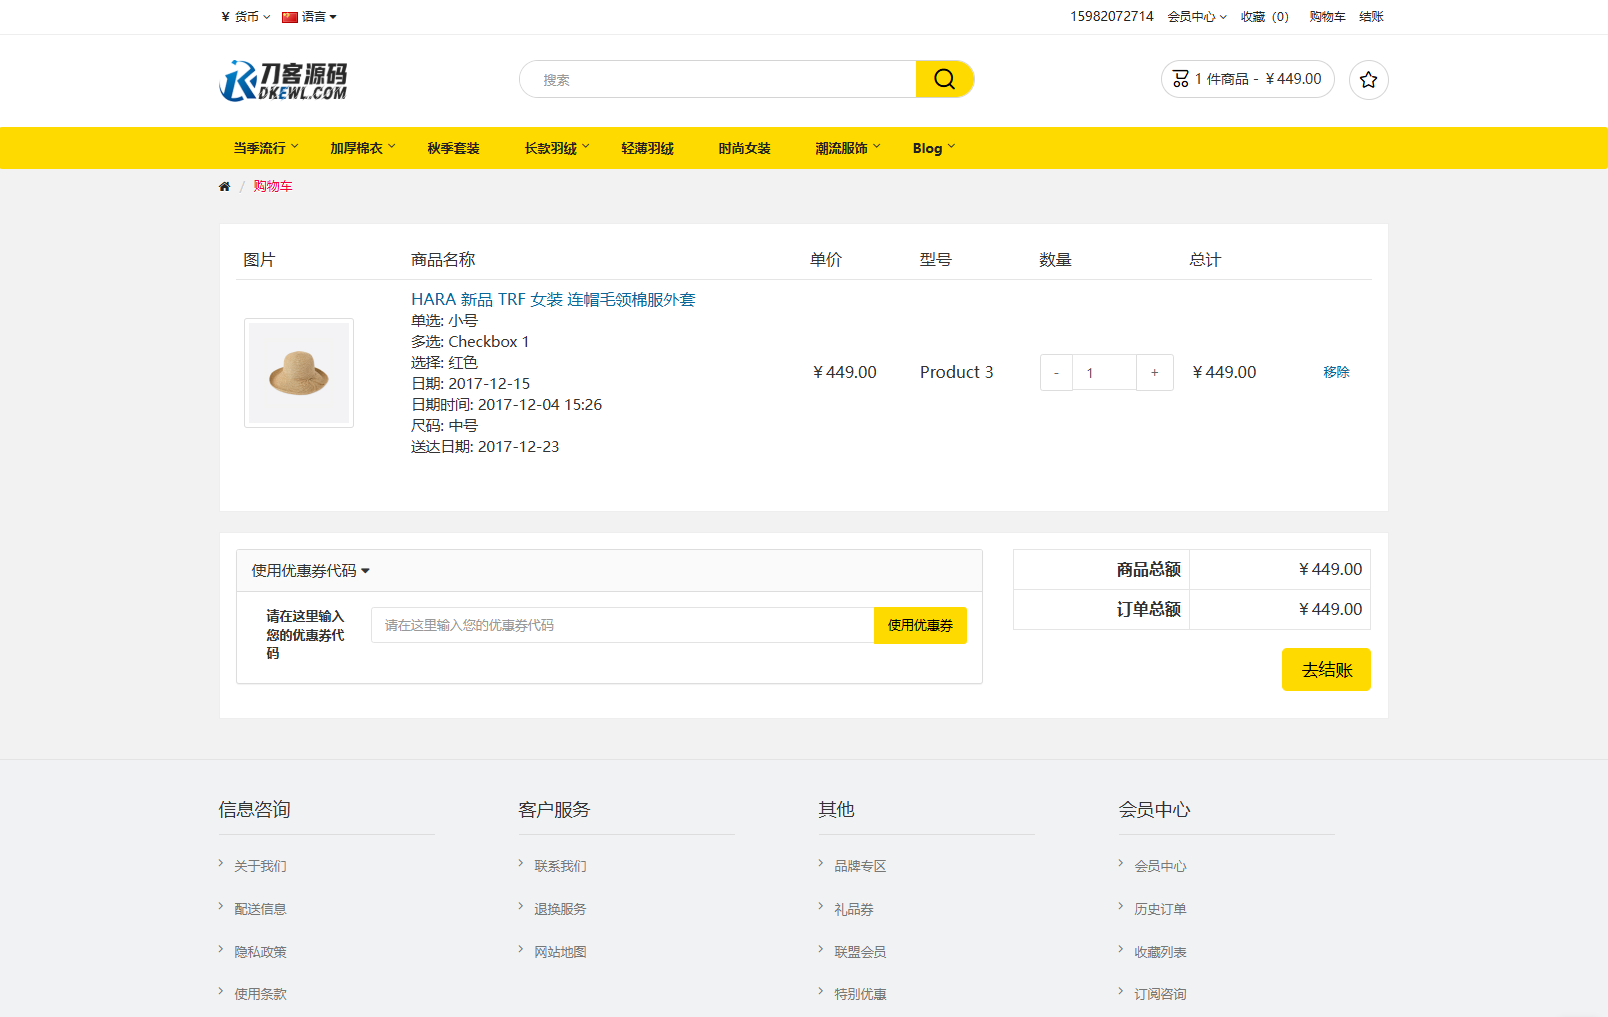Viewport: 1608px width, 1017px height.
Task: Click the straw hat product thumbnail
Action: 298,372
